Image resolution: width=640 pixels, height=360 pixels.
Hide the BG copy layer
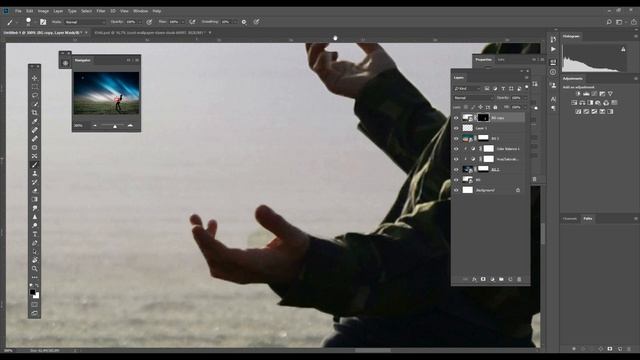point(456,118)
